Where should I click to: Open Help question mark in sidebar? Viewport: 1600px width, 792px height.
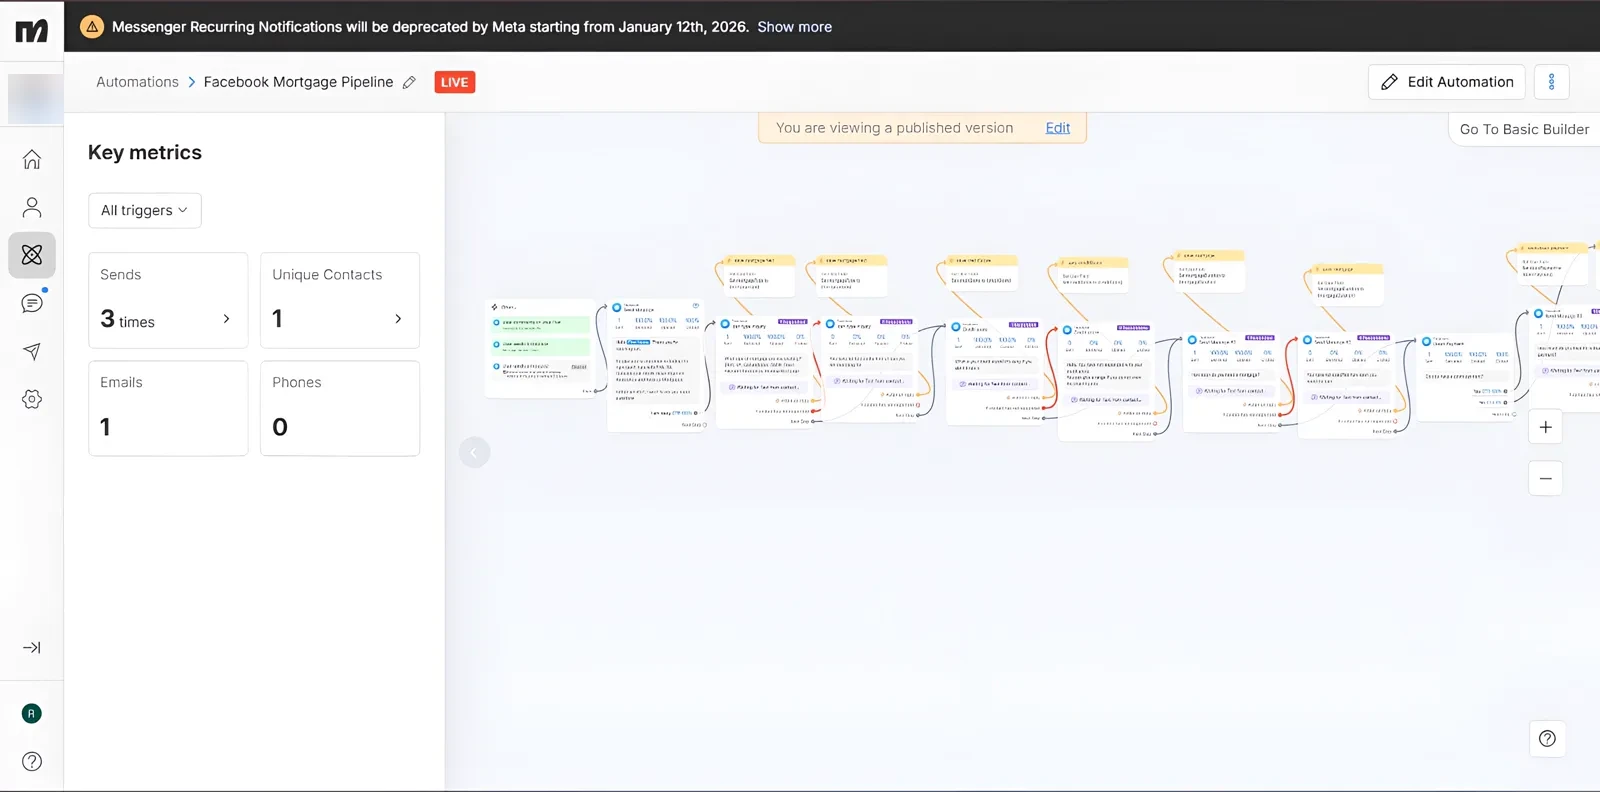click(32, 761)
